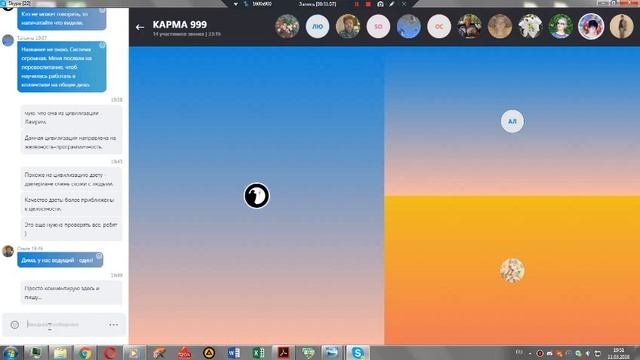Select the blue sky participant avatar
The width and height of the screenshot is (640, 360).
[x=409, y=27]
